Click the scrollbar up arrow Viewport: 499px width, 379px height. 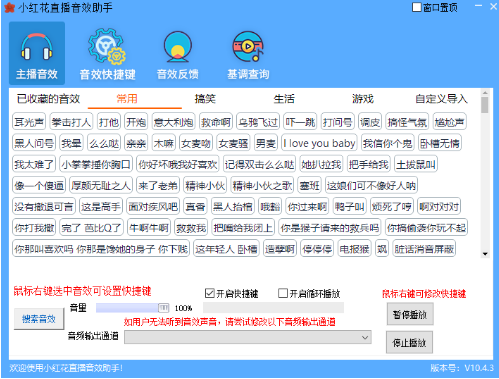pos(485,93)
